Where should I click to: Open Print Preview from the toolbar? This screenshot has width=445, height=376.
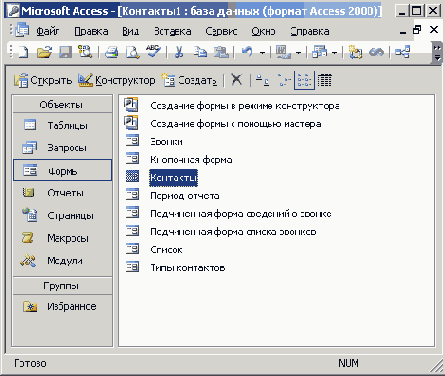(x=132, y=52)
